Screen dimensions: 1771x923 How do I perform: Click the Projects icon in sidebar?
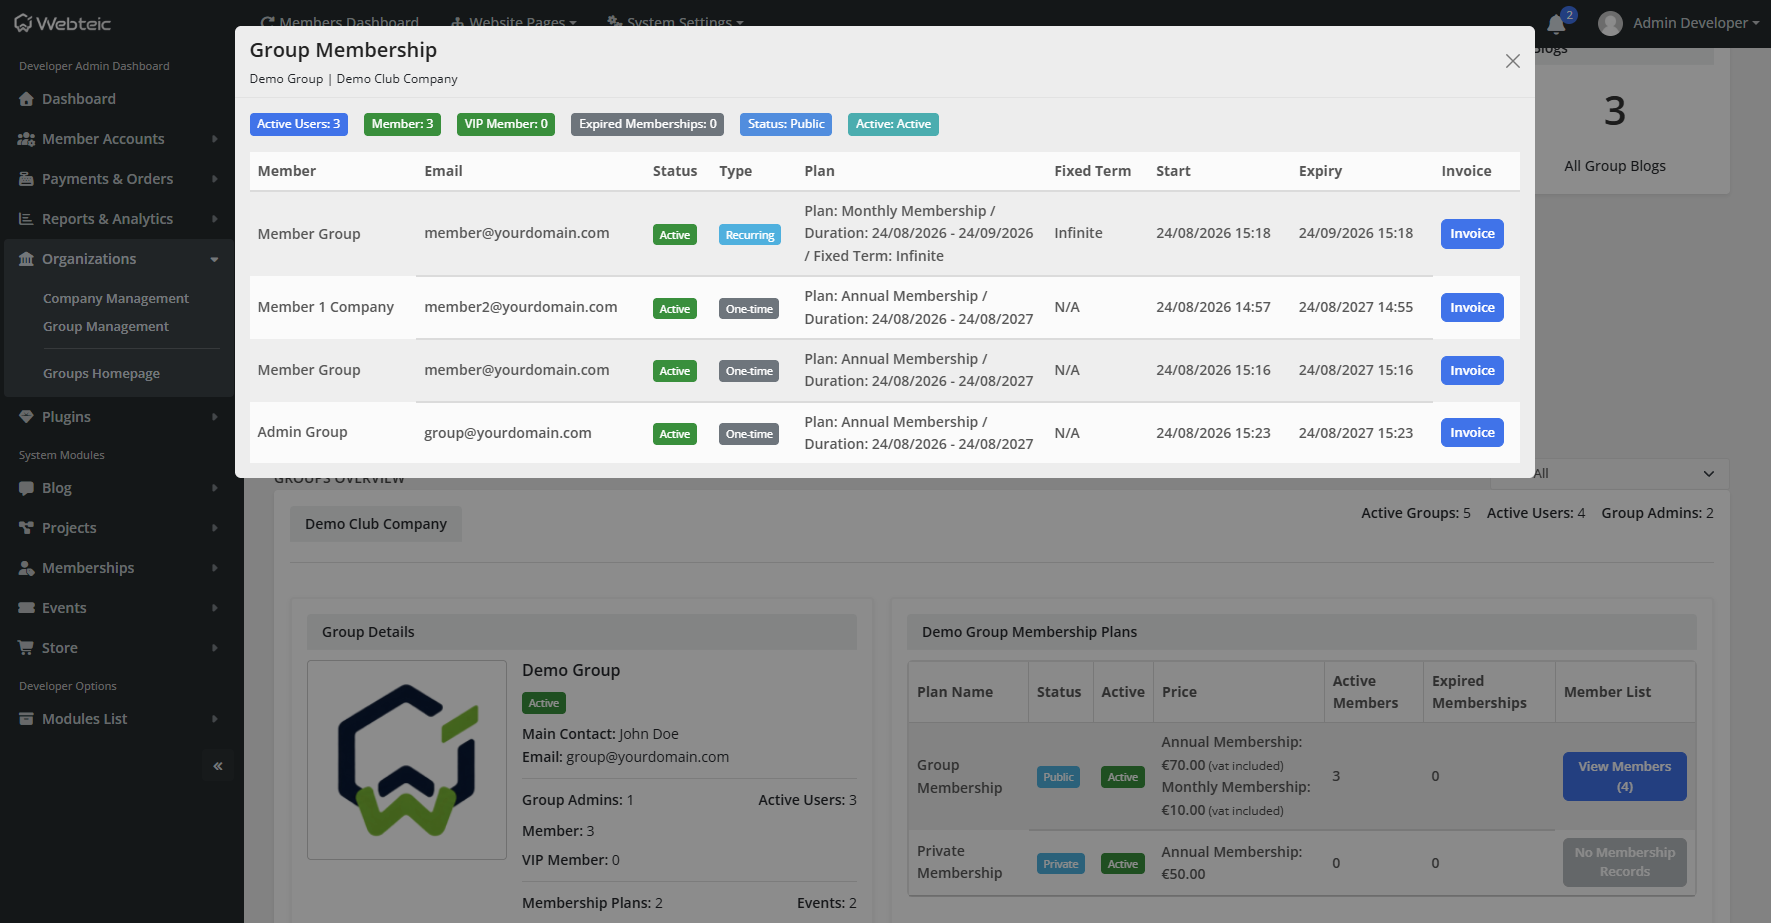coord(26,528)
